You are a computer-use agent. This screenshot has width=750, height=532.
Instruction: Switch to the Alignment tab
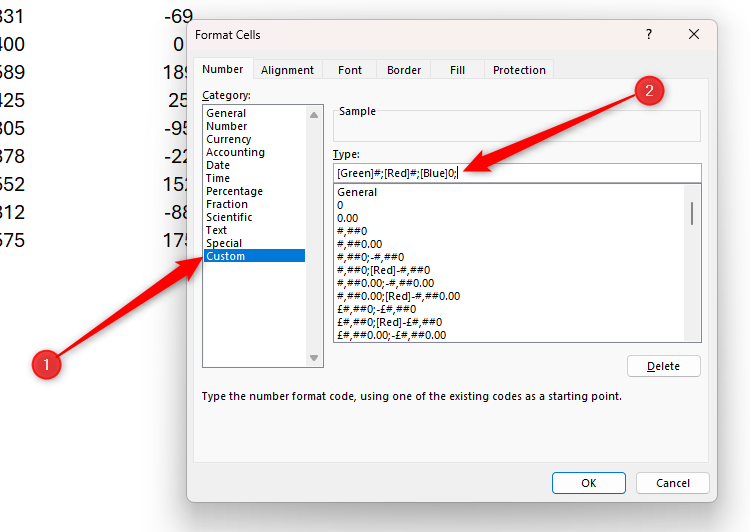pyautogui.click(x=287, y=70)
